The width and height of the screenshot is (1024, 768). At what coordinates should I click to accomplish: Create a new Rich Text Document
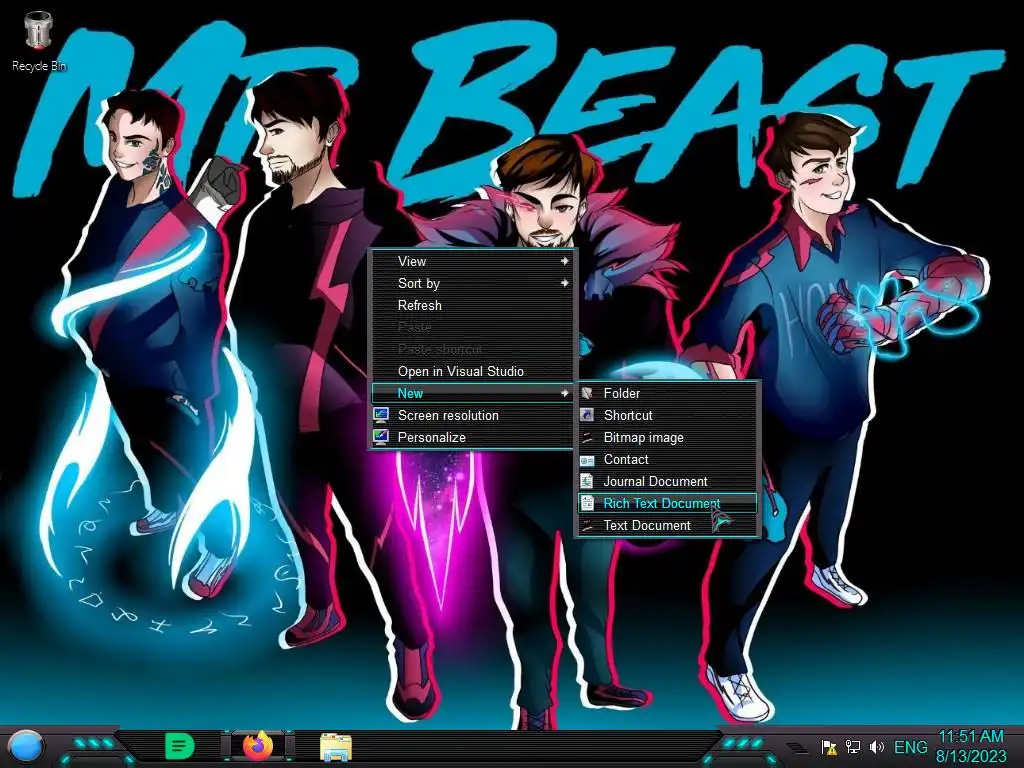click(667, 504)
